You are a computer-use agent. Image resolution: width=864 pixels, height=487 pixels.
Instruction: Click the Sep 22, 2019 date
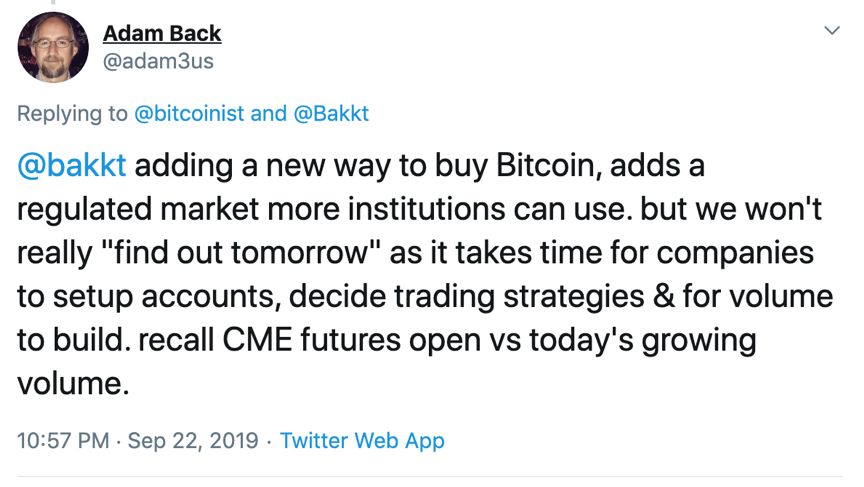194,440
